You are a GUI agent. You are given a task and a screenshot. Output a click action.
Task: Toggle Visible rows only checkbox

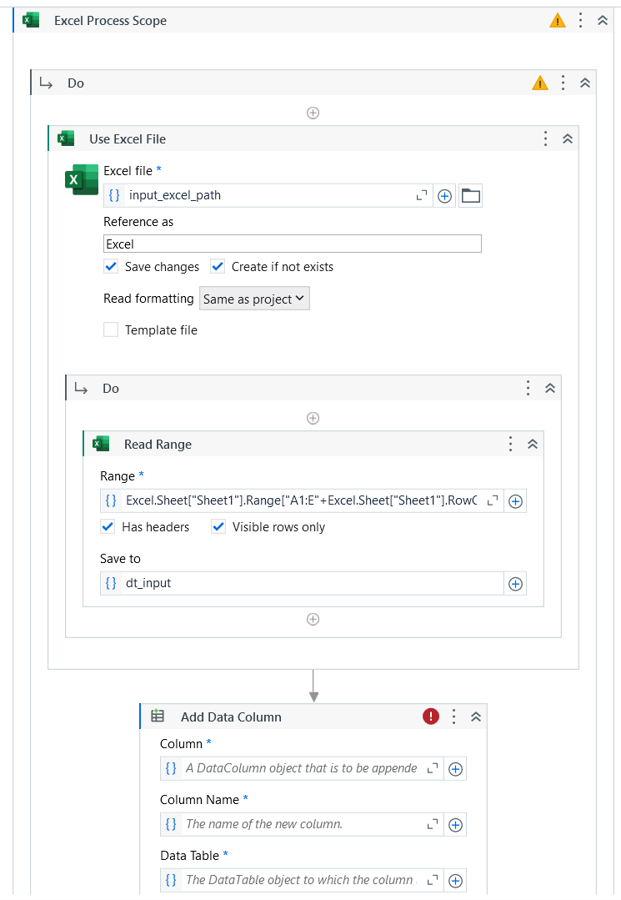218,526
